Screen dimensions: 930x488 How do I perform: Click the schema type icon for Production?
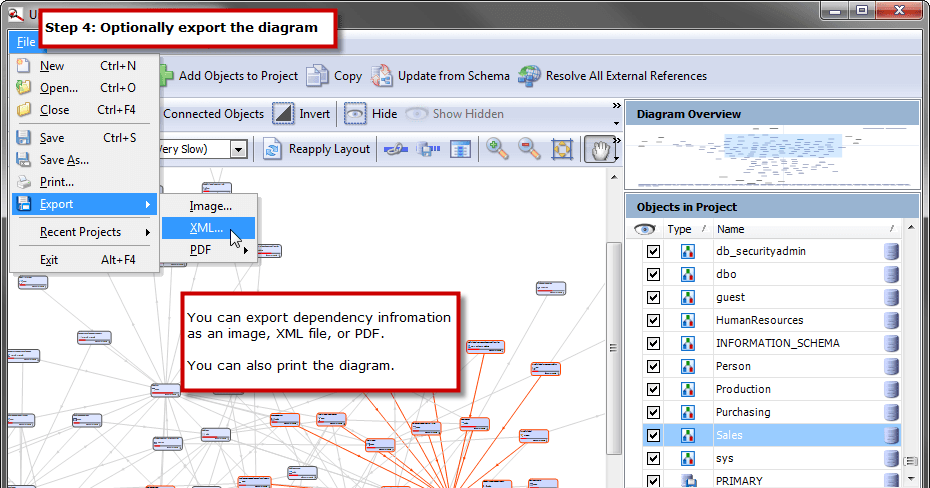(687, 389)
